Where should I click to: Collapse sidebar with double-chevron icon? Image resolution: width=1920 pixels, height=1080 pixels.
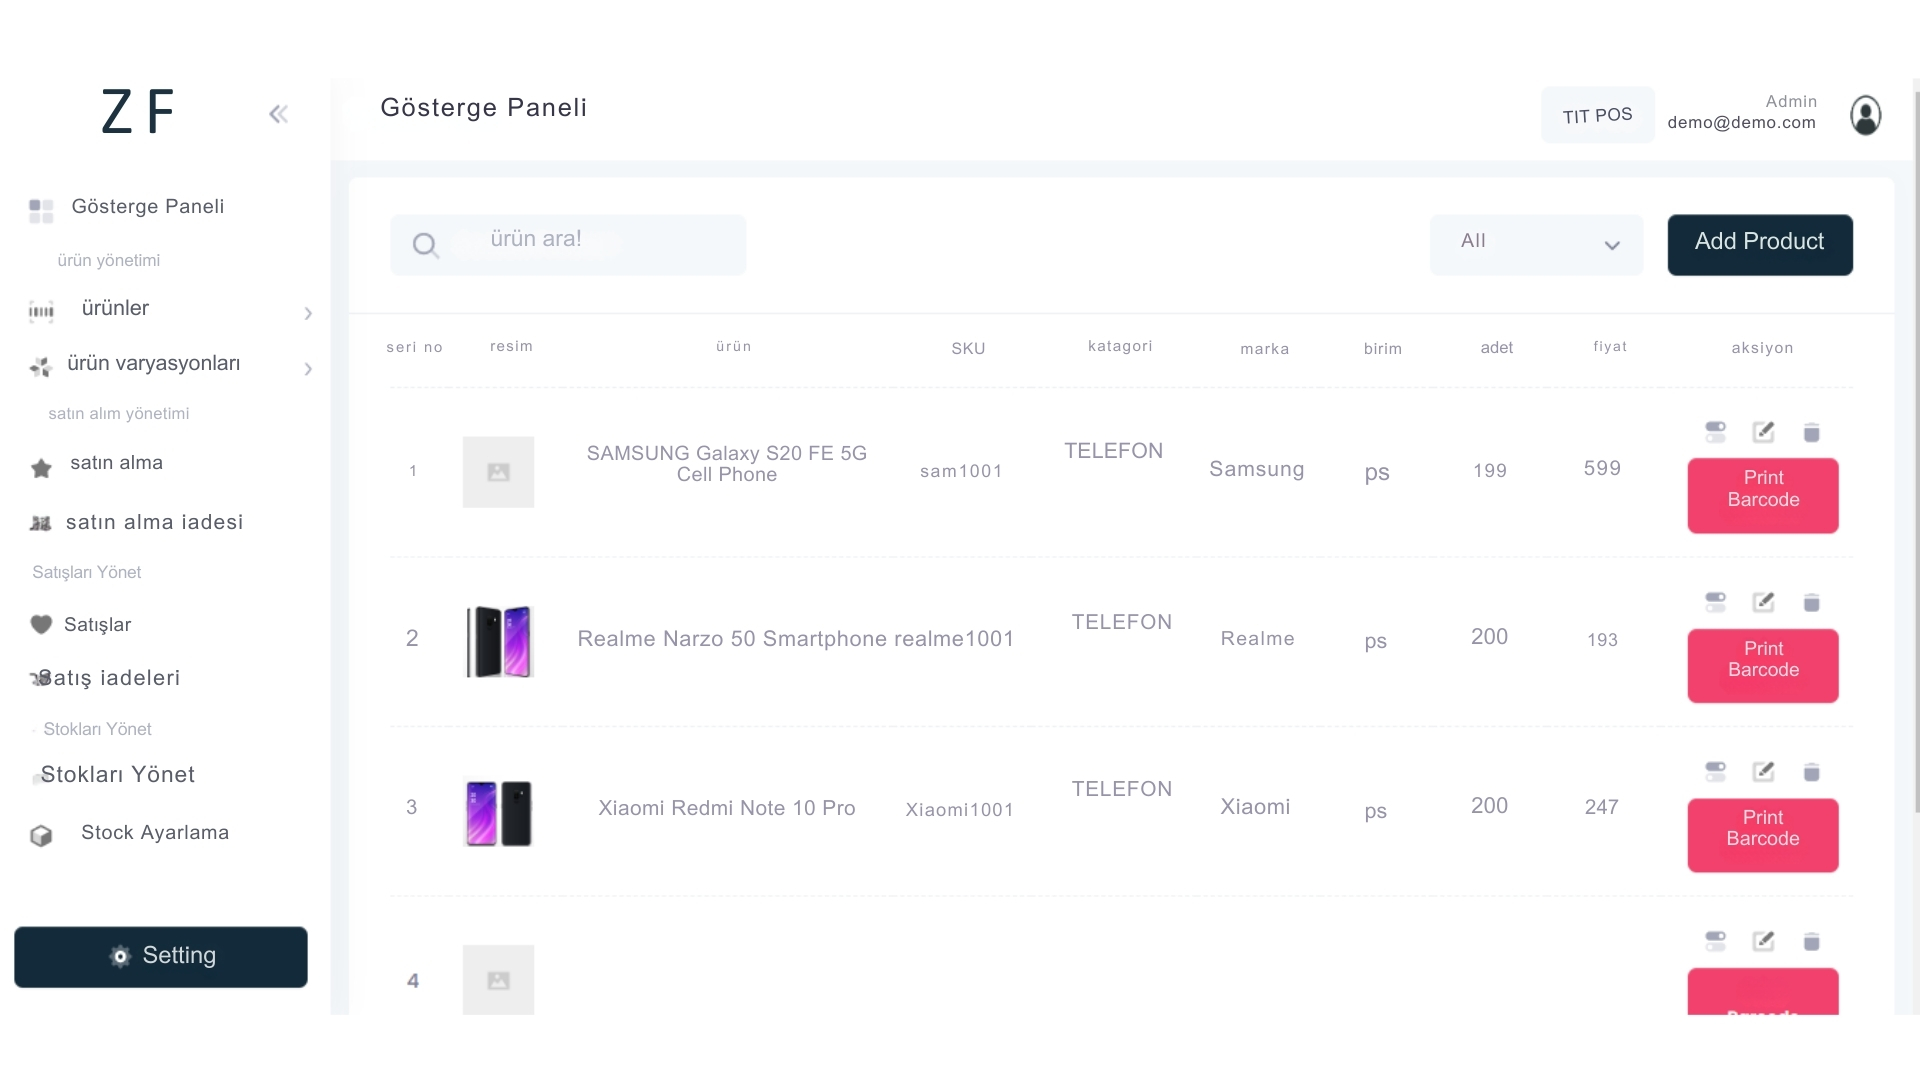[278, 114]
